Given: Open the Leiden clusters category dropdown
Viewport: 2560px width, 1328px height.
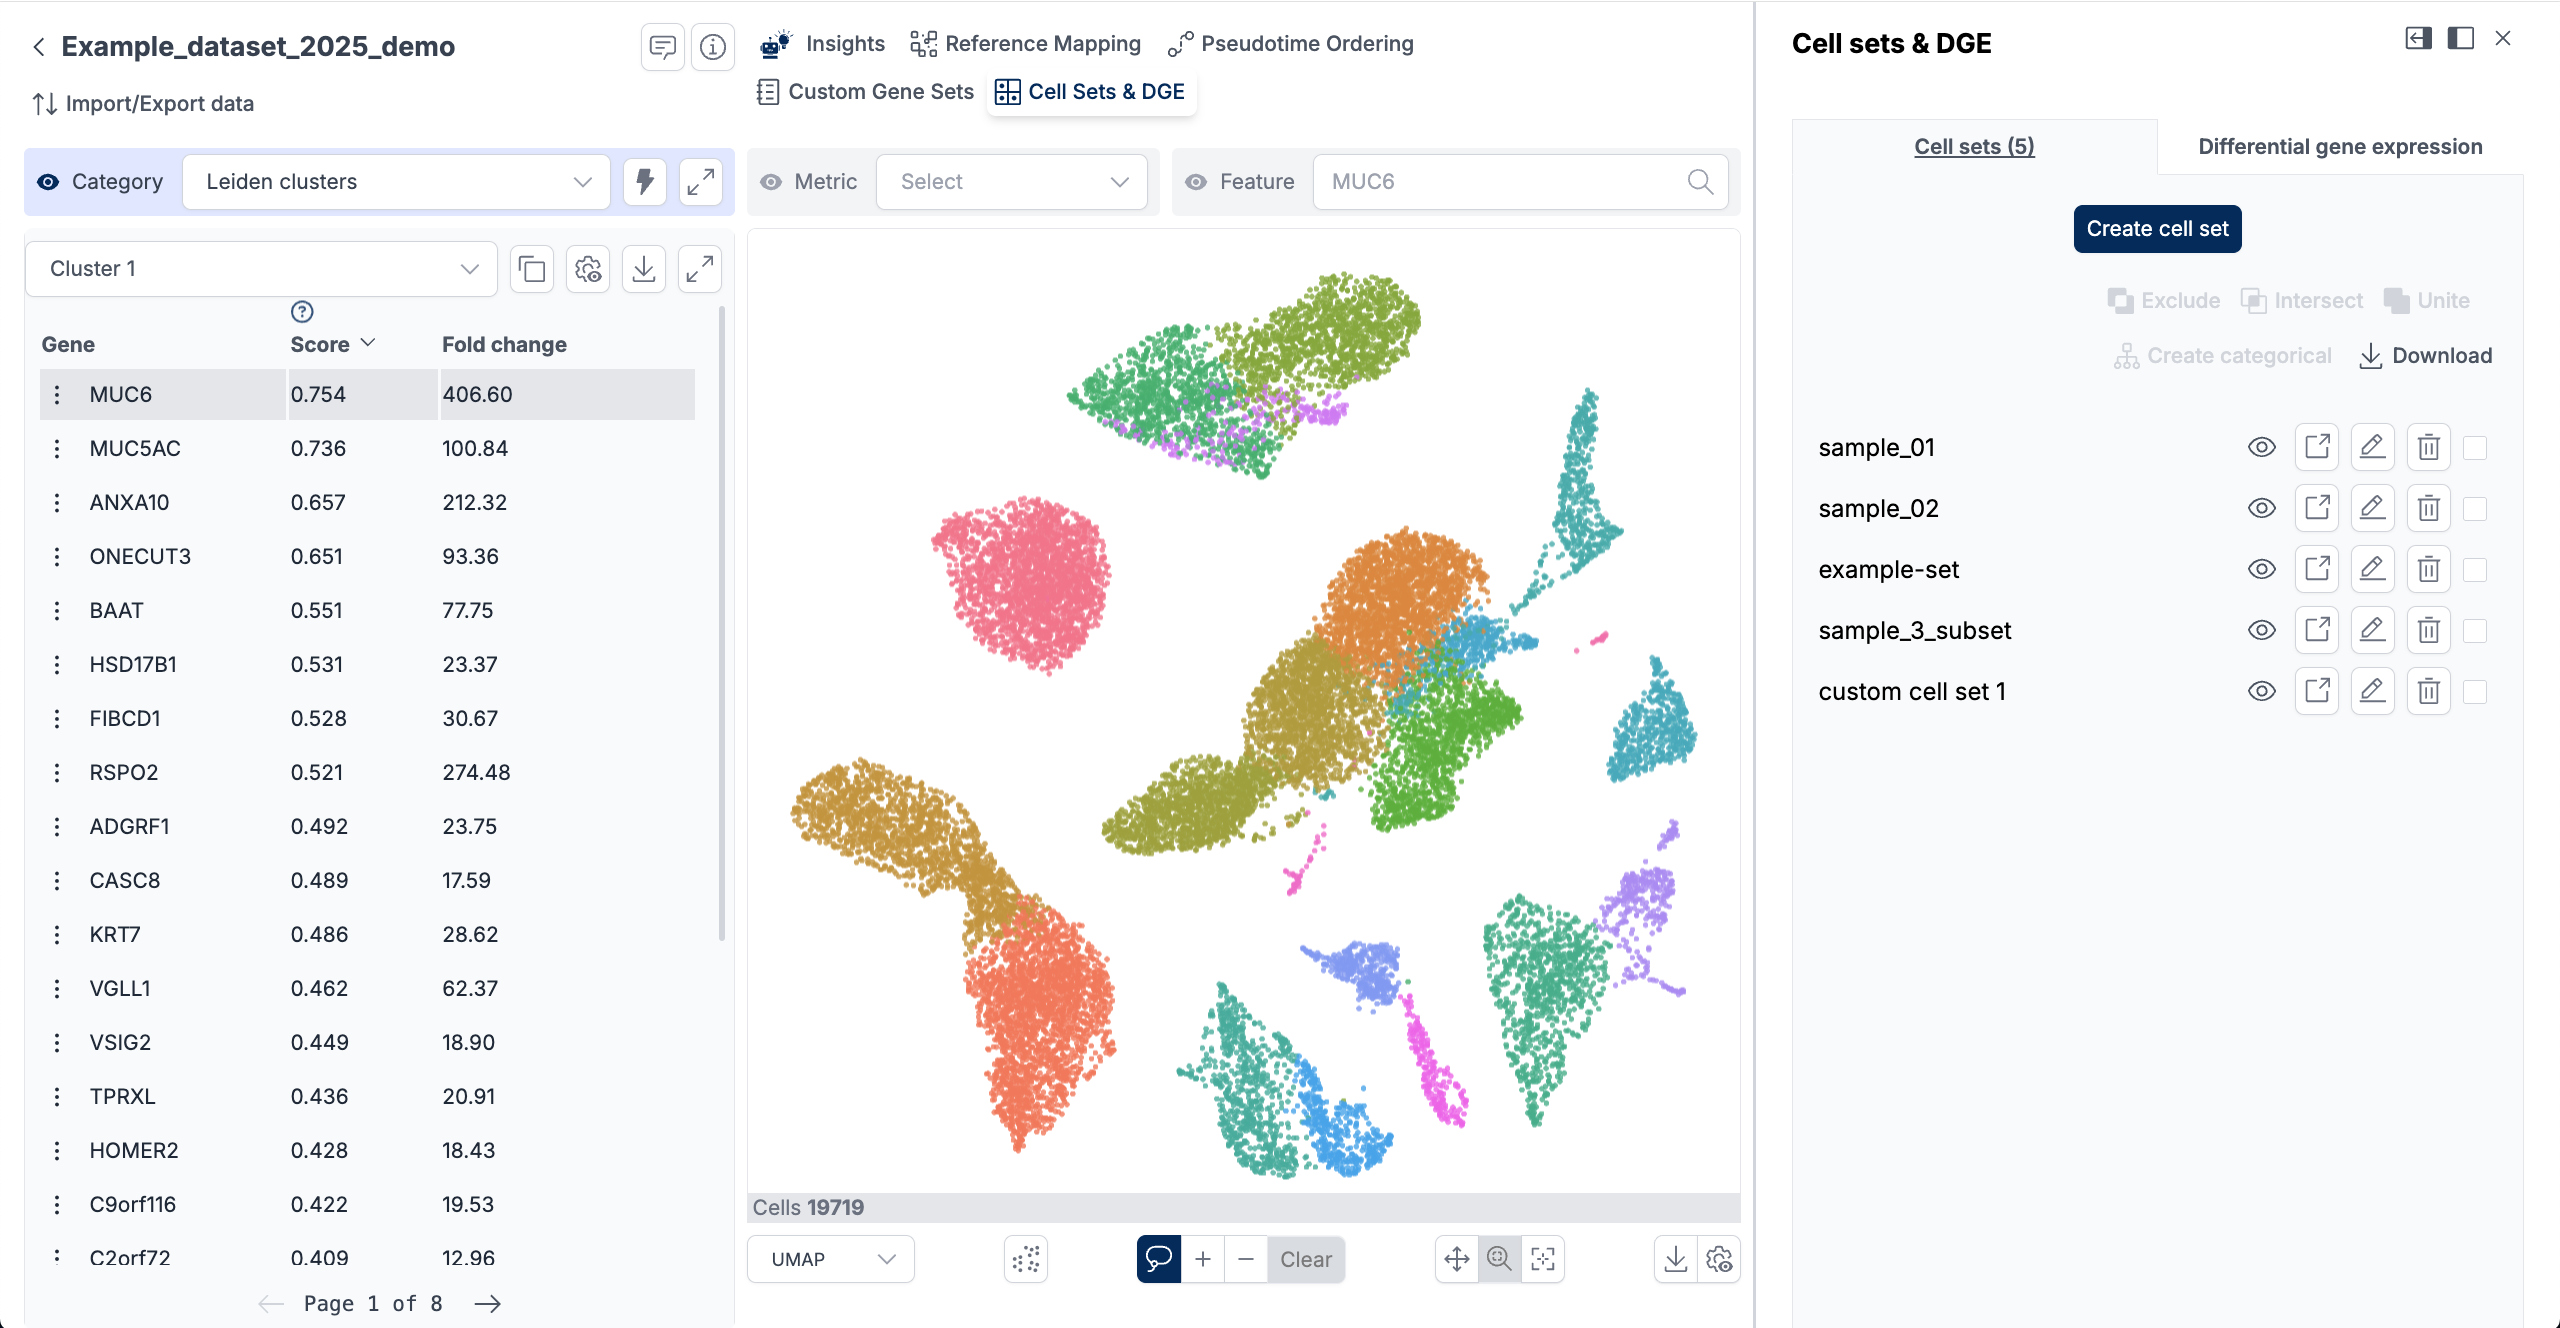Looking at the screenshot, I should coord(396,182).
